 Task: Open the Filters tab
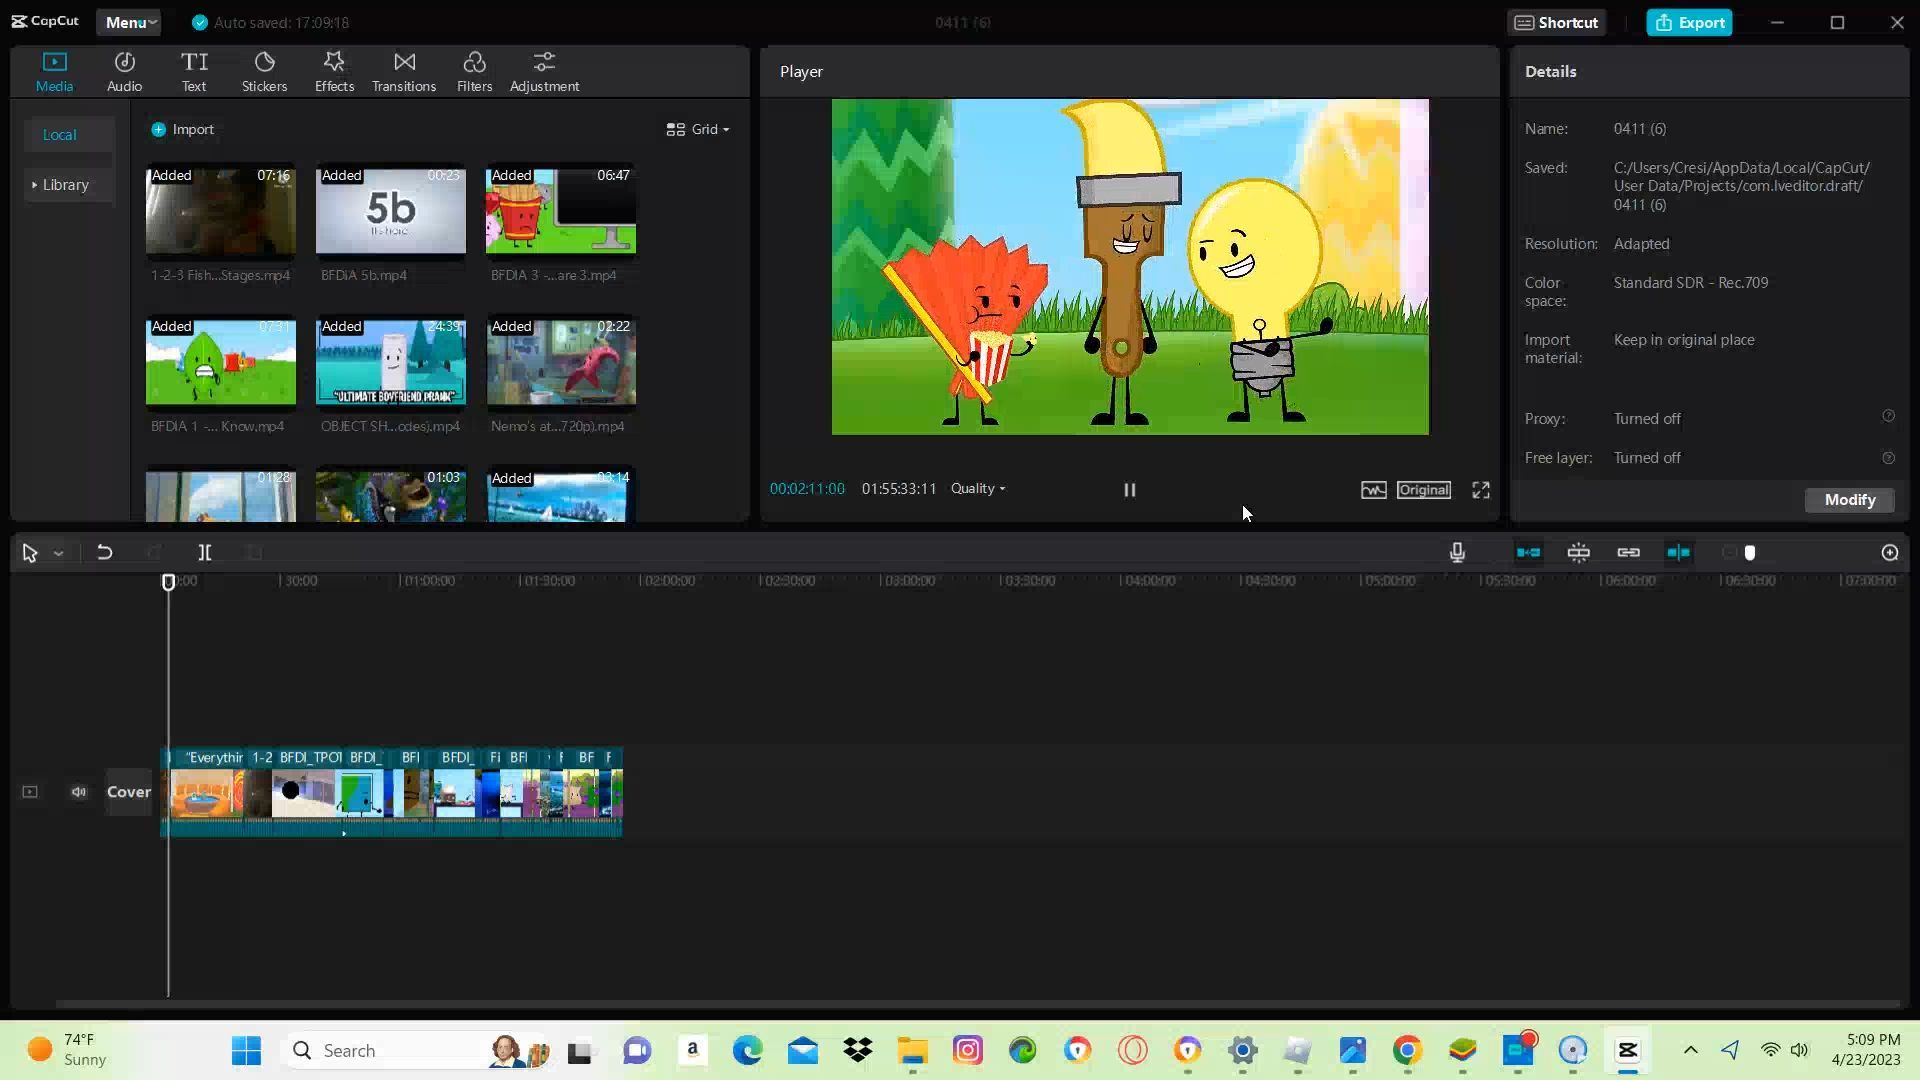(474, 72)
